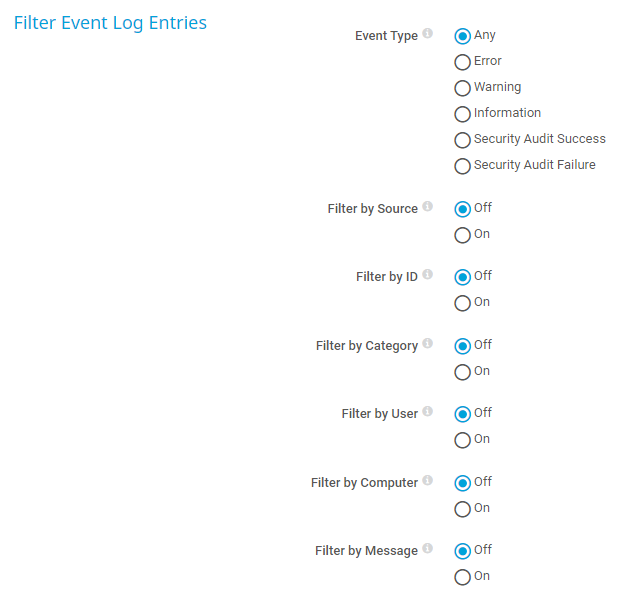Viewport: 636px width, 598px height.
Task: Select Security Audit Failure event type
Action: tap(462, 166)
